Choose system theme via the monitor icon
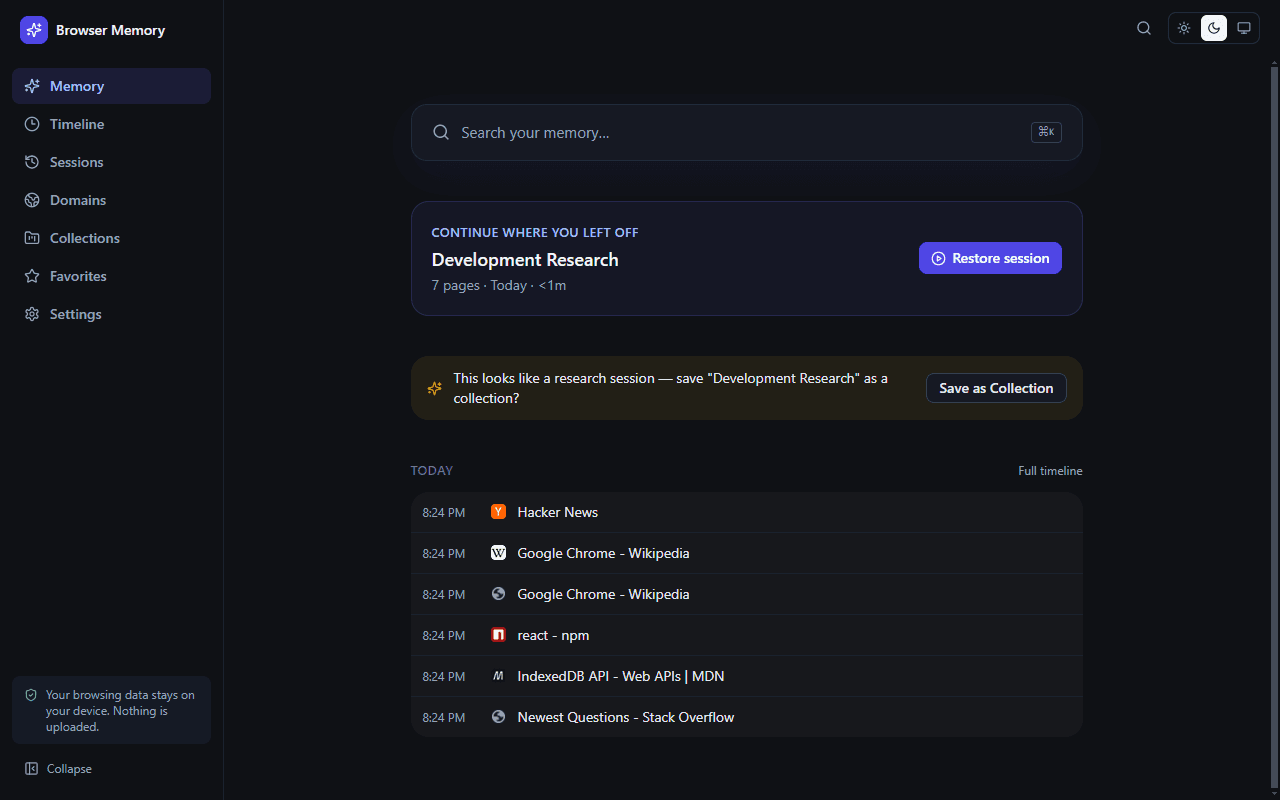Image resolution: width=1280 pixels, height=800 pixels. [1244, 28]
